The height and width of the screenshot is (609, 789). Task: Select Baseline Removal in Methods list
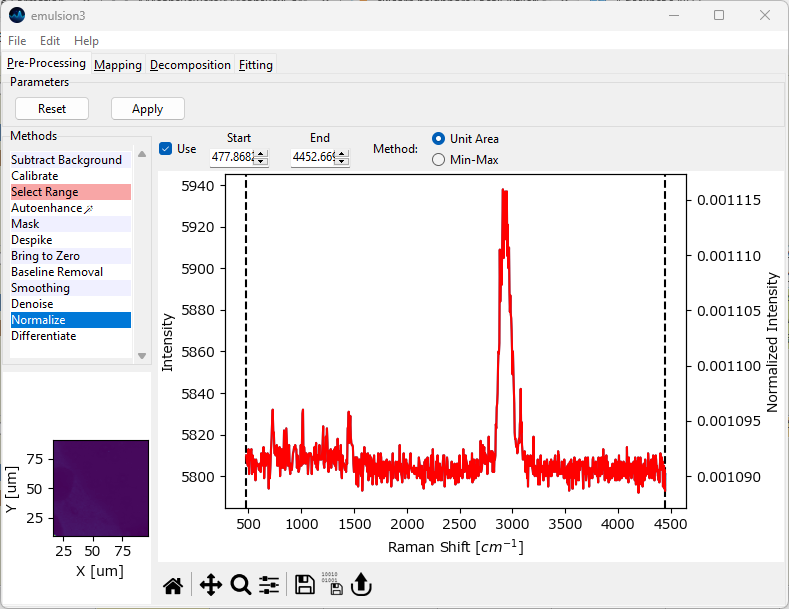(57, 272)
